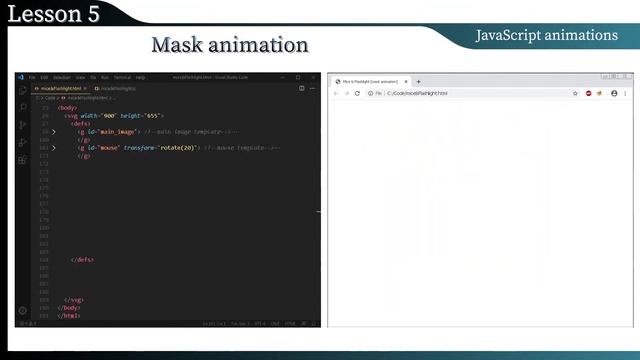
Task: Open the browser profile avatar
Action: tap(614, 93)
